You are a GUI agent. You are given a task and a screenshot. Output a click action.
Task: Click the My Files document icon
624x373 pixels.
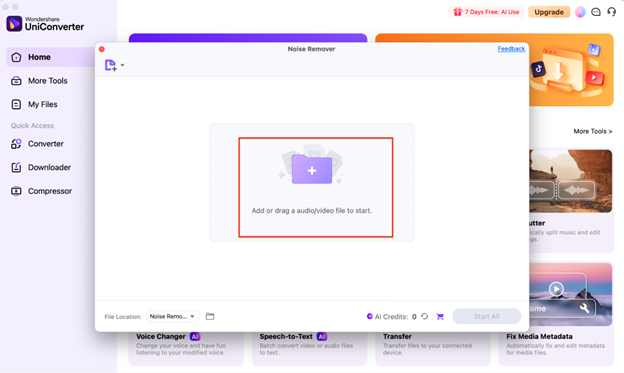coord(16,104)
